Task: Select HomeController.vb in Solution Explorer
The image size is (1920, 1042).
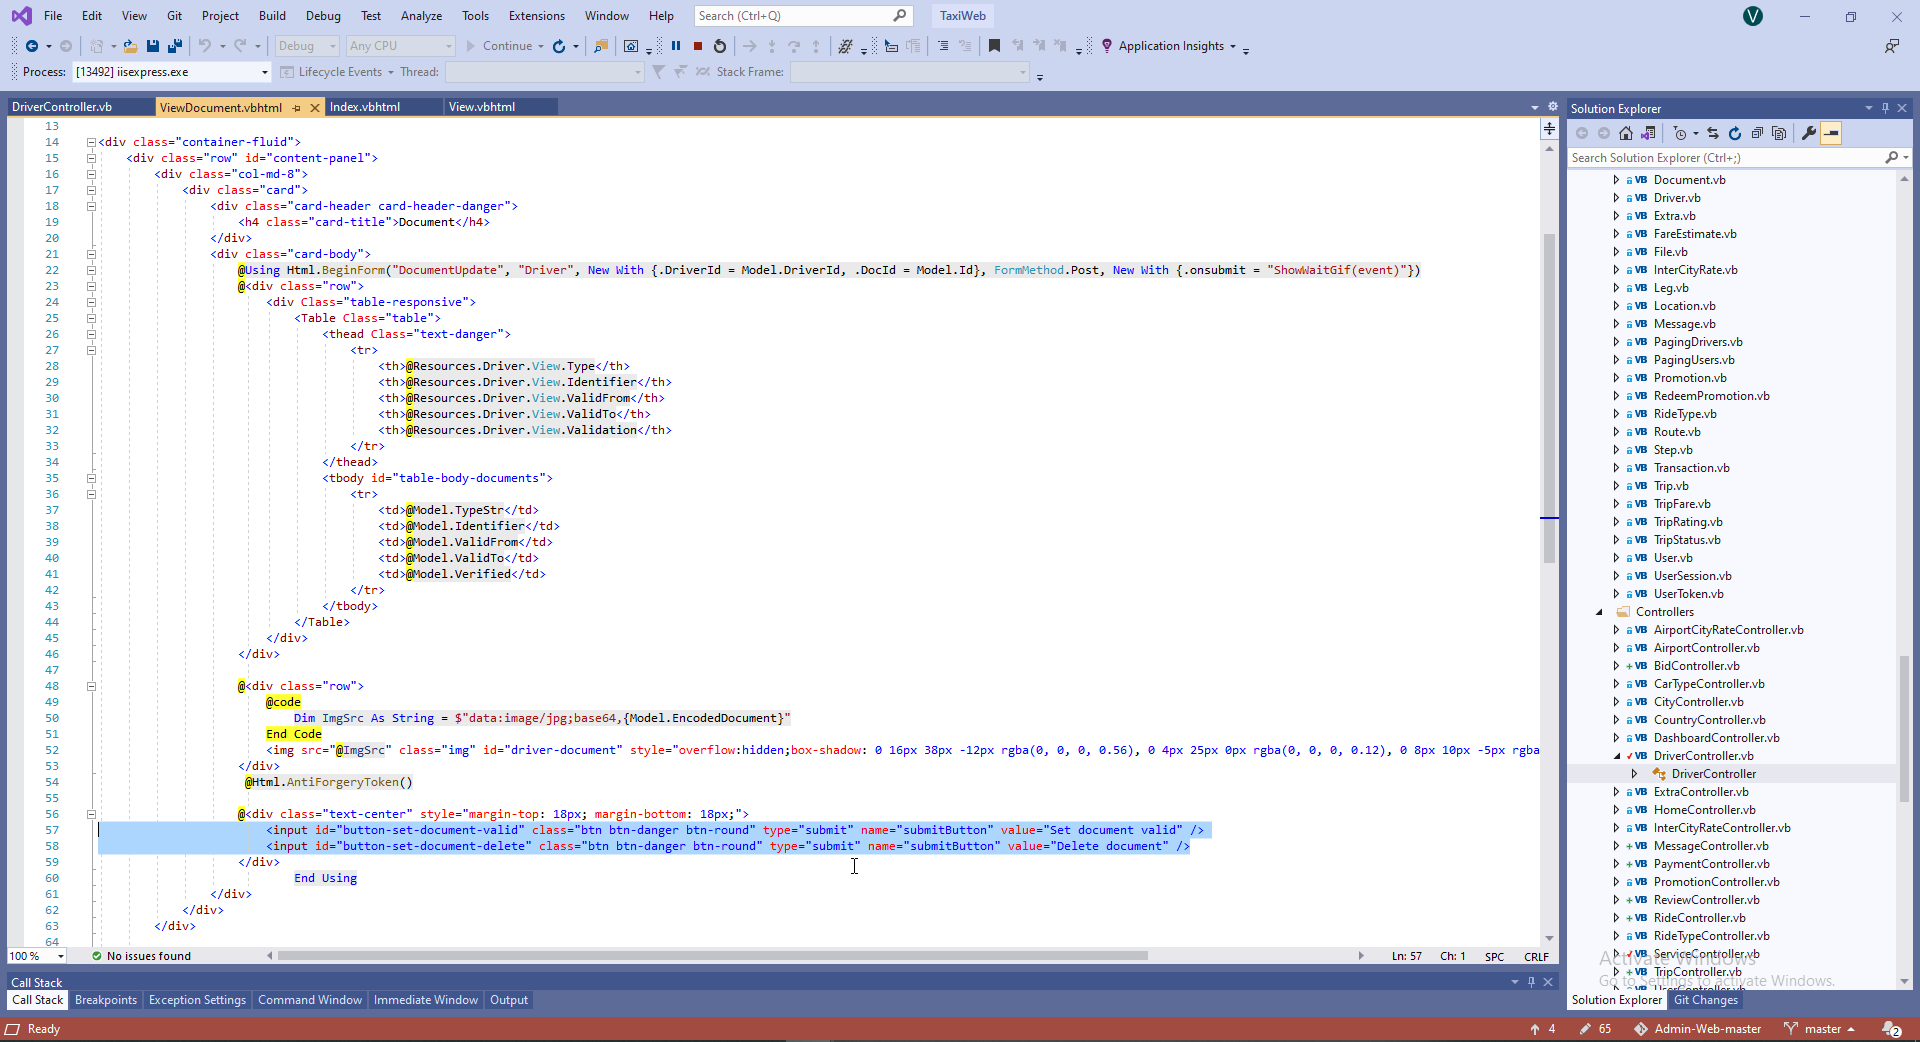Action: [1704, 810]
